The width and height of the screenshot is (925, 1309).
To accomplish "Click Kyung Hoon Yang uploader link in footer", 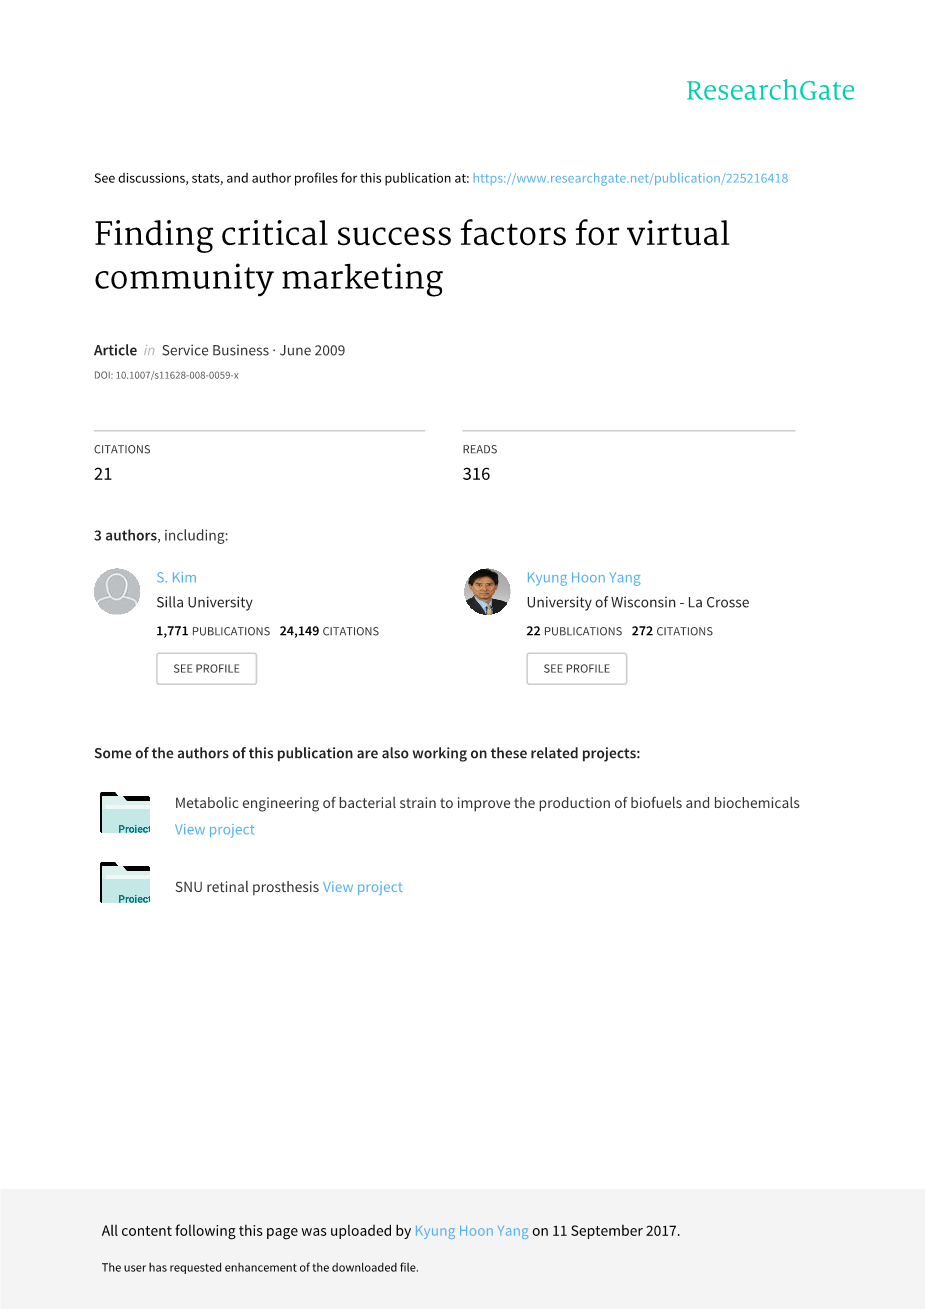I will point(471,1231).
